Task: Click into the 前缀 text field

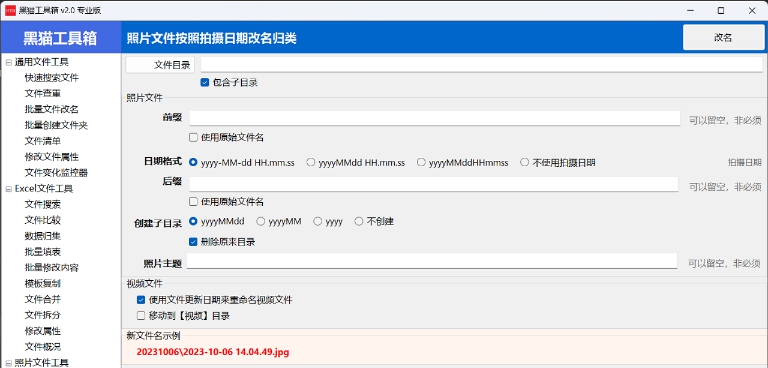Action: 434,118
